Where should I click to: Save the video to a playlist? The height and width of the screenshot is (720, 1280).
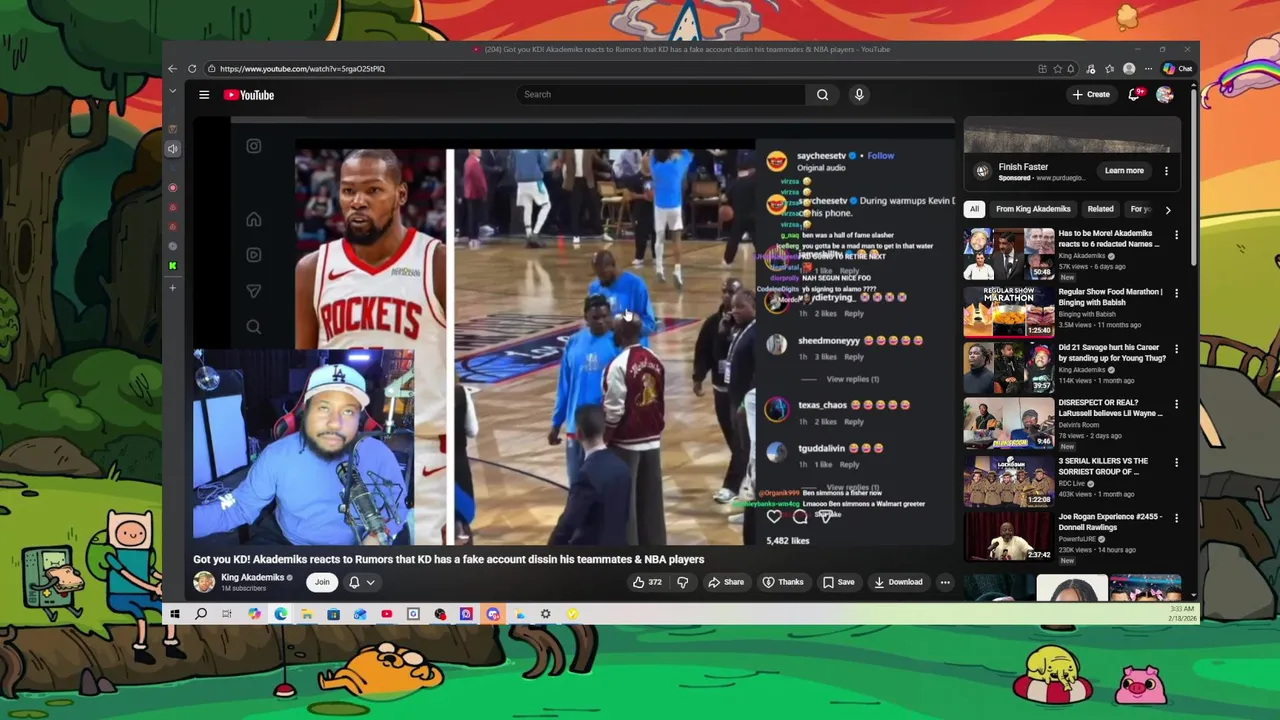(838, 582)
